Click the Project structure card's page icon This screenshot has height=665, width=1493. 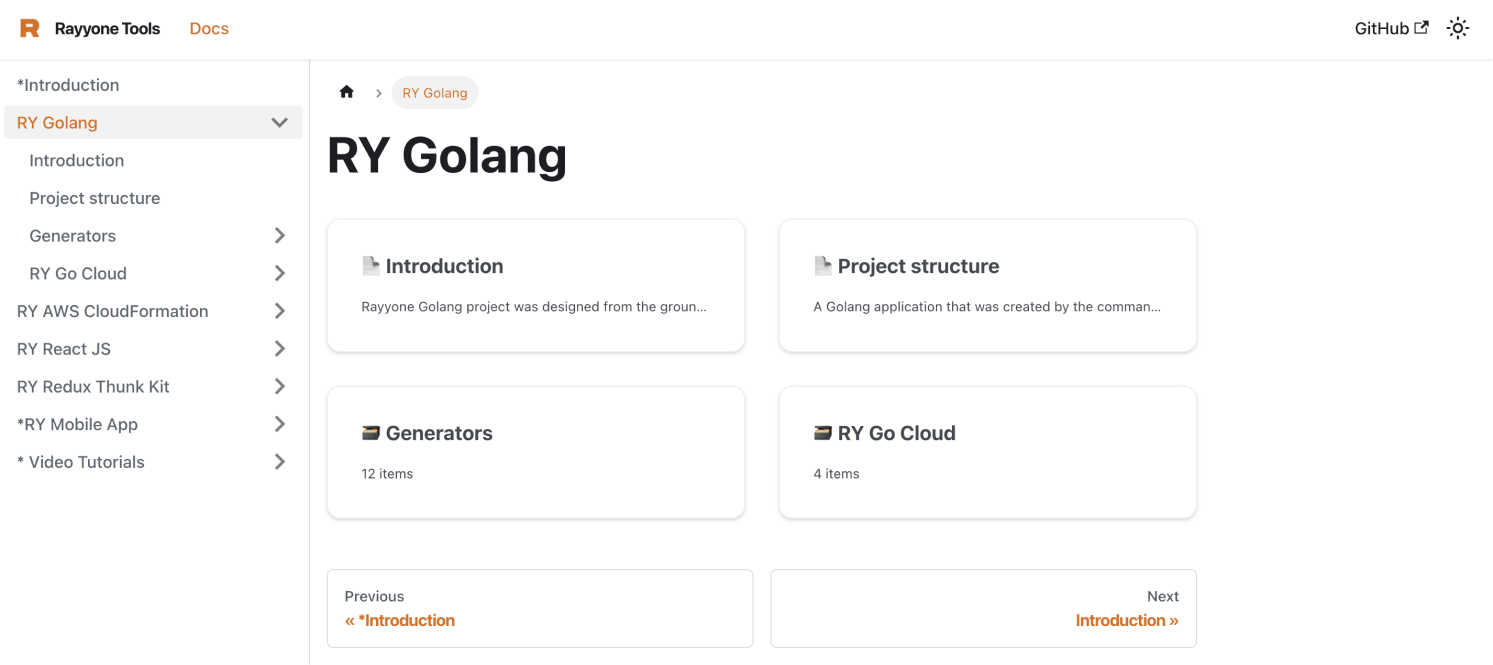point(823,266)
